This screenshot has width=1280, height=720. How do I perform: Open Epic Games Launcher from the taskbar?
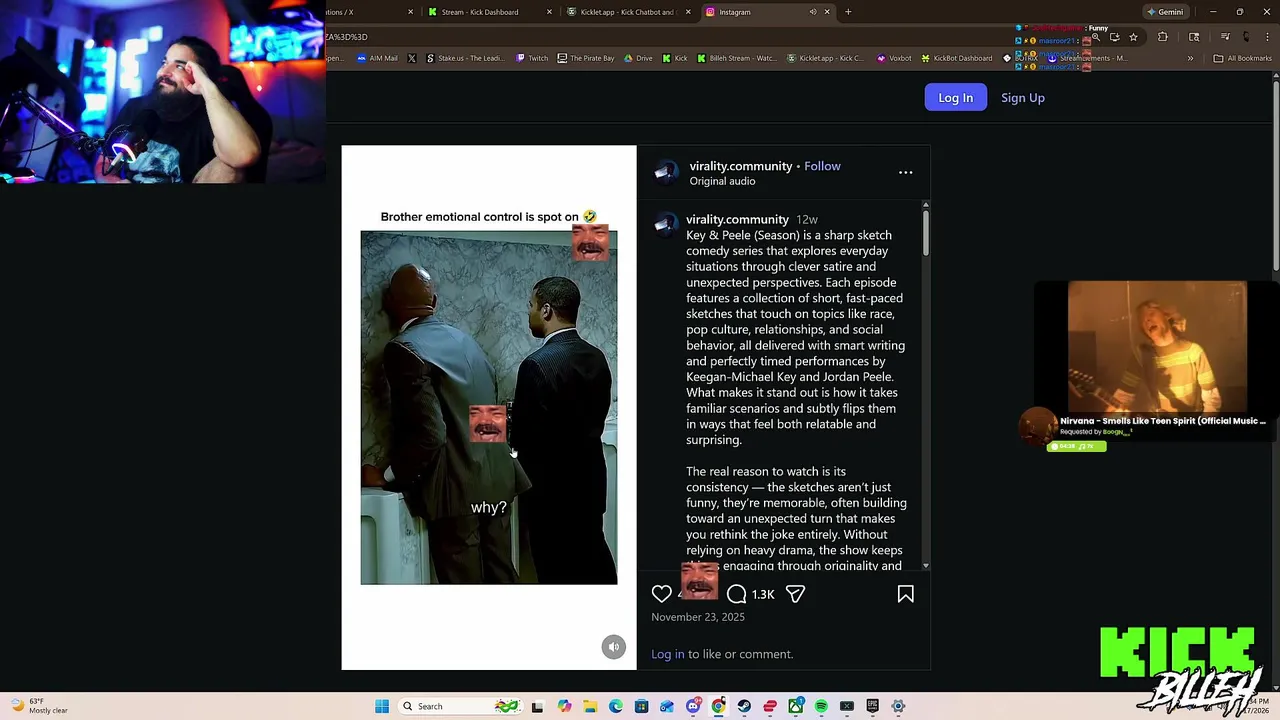point(873,706)
